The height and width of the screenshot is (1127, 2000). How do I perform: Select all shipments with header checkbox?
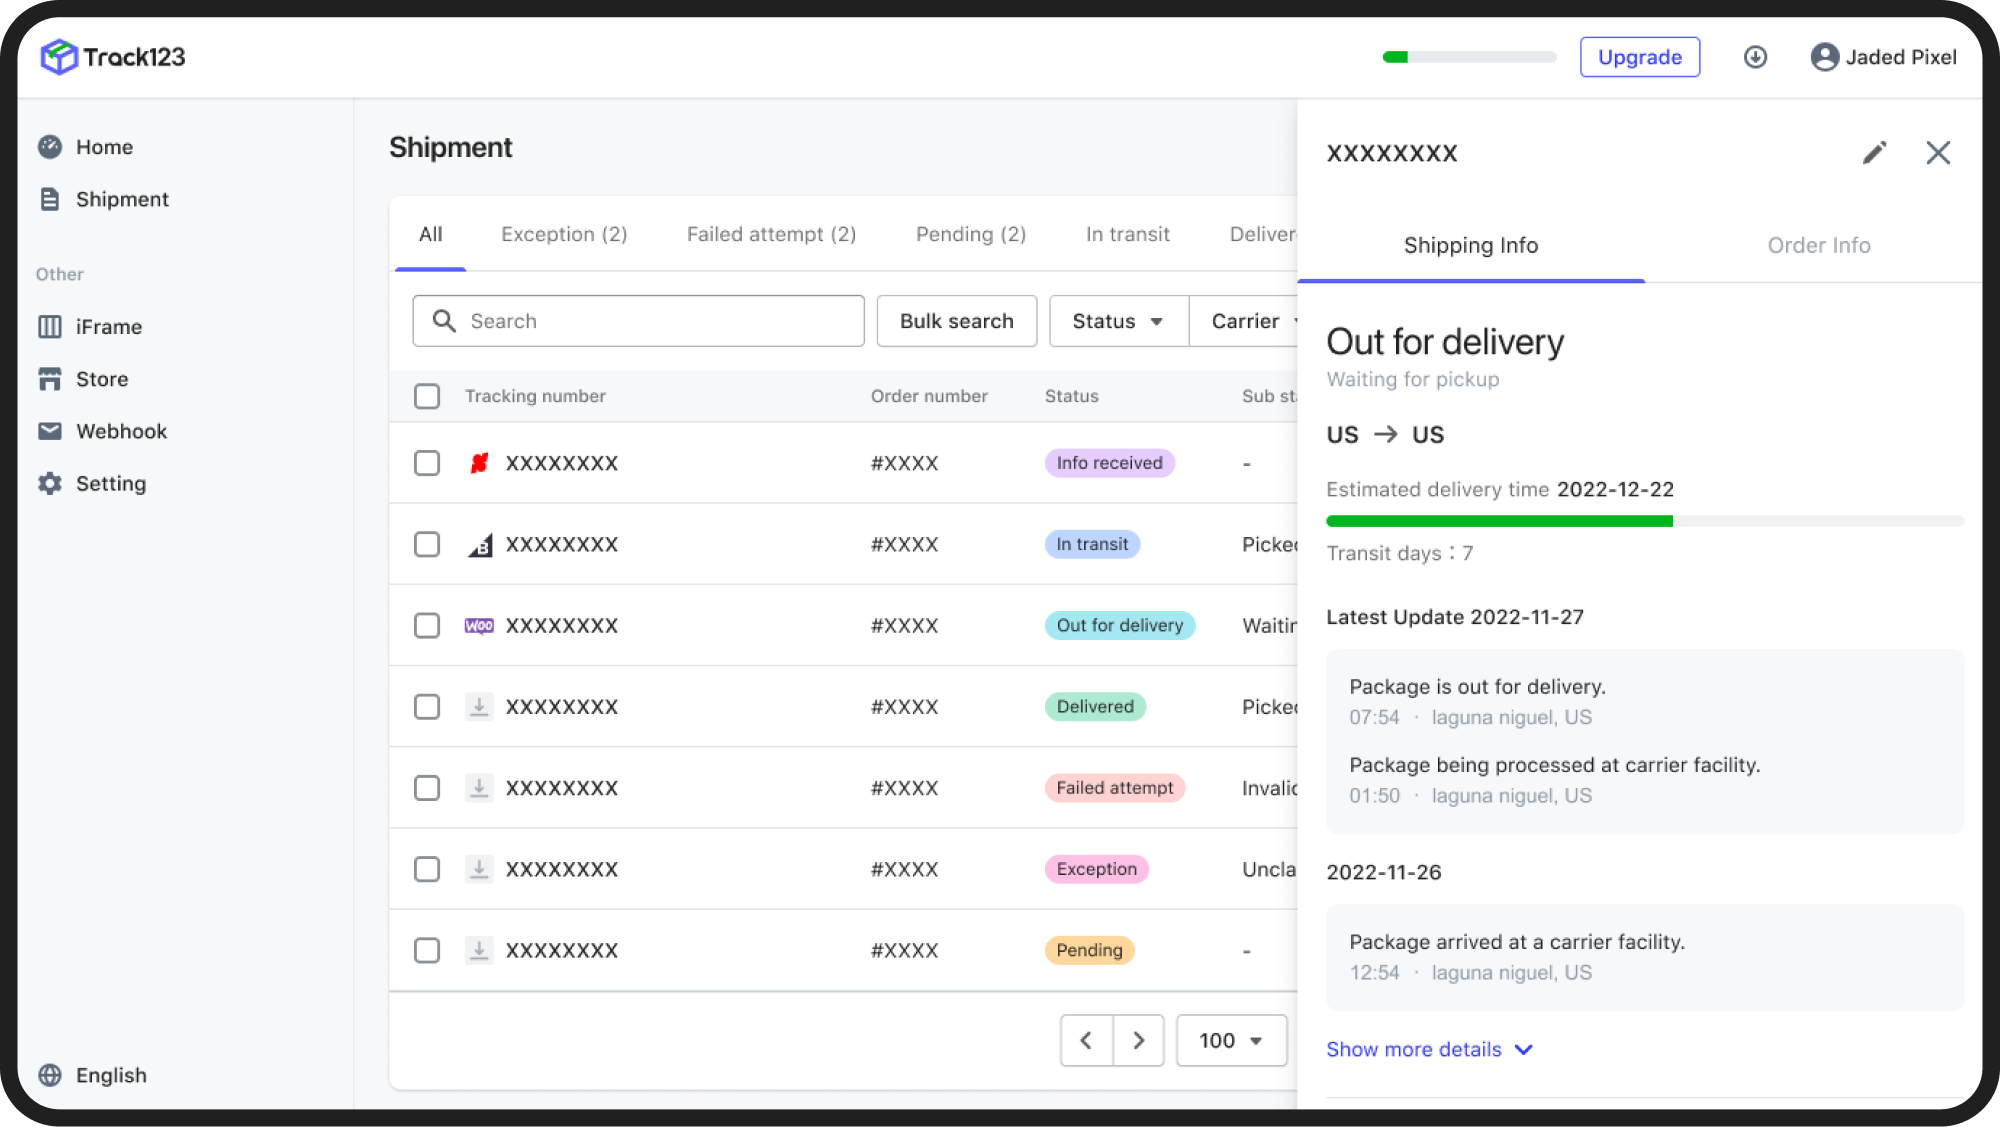[x=427, y=396]
